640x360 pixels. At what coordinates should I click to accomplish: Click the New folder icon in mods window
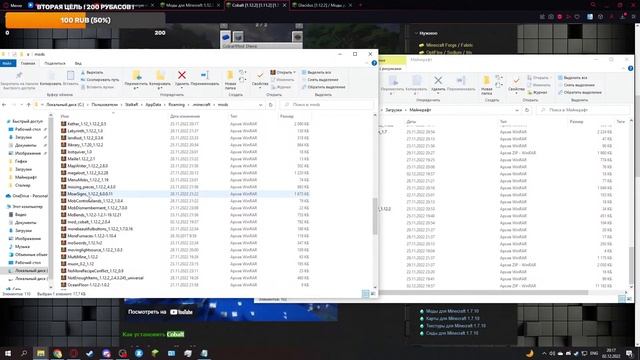tap(230, 76)
